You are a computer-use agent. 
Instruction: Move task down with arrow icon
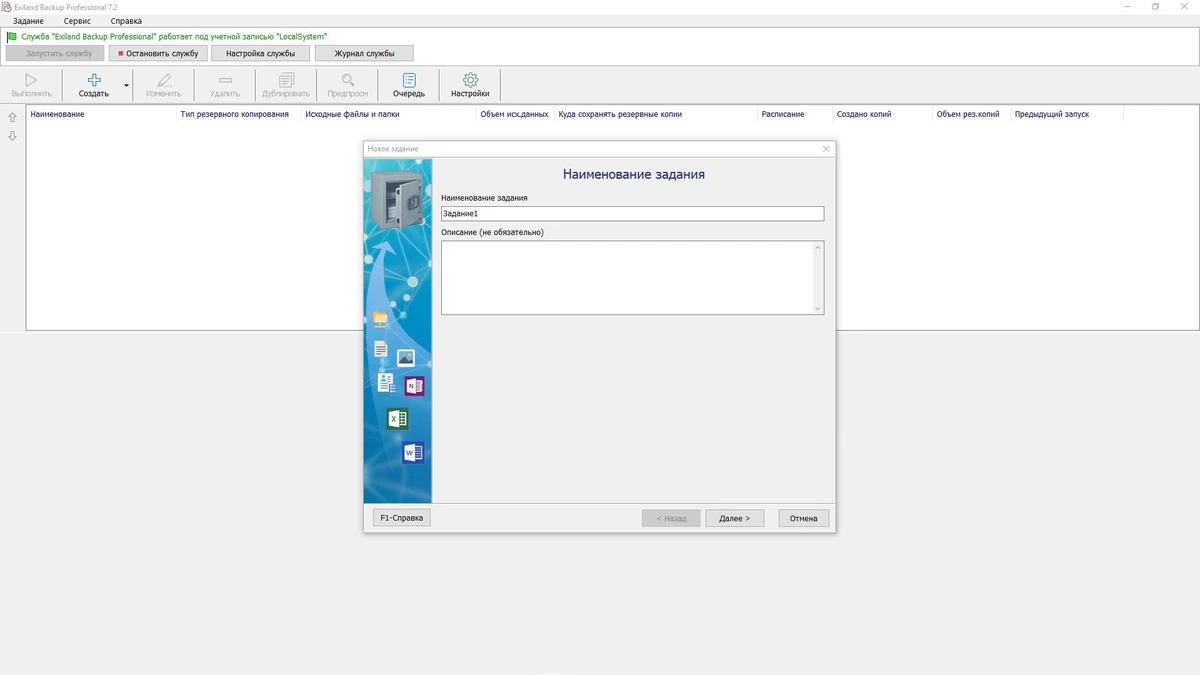point(12,136)
